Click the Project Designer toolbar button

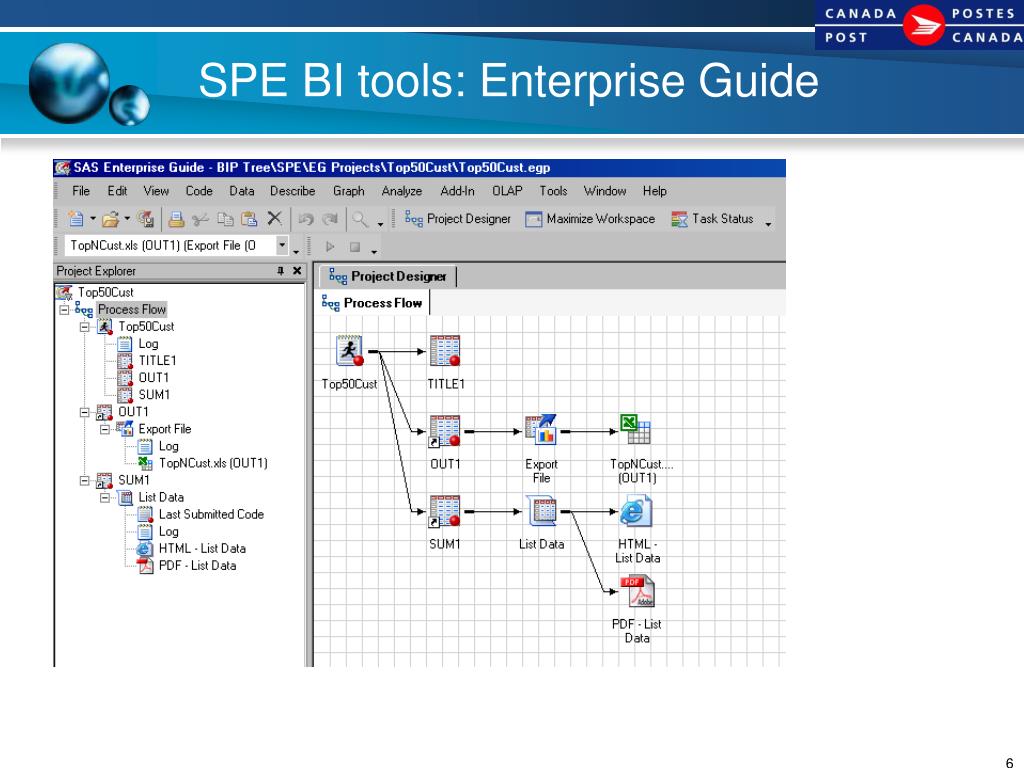click(458, 219)
